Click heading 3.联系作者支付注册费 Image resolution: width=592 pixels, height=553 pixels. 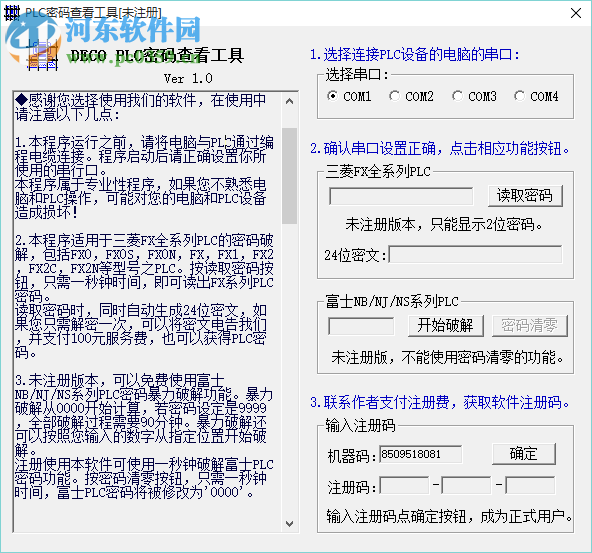(x=440, y=402)
